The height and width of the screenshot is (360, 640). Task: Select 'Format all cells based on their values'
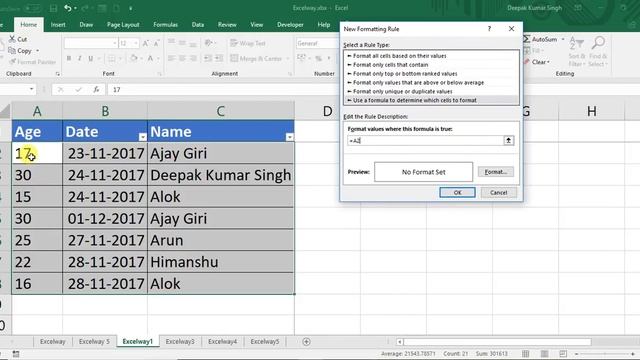coord(400,56)
